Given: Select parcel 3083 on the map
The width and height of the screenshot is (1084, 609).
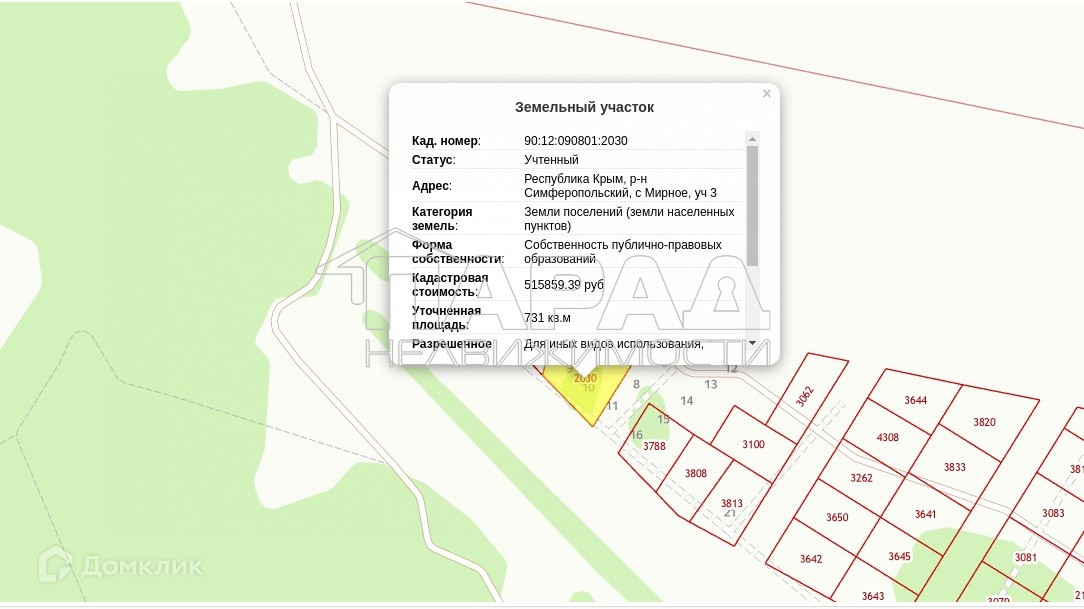Looking at the screenshot, I should (x=1053, y=513).
